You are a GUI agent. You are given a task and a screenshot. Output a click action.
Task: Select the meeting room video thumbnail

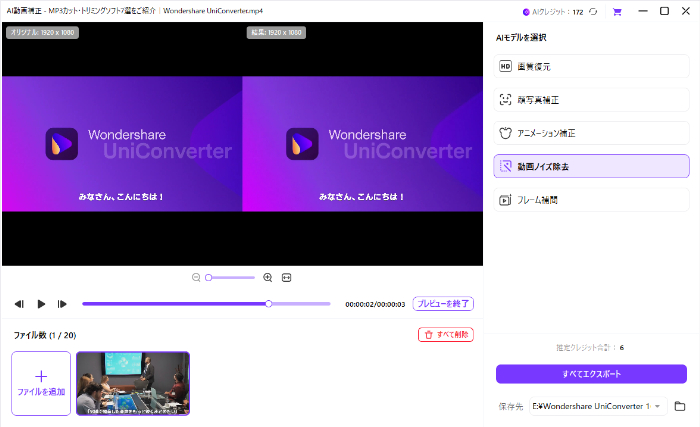(x=133, y=383)
